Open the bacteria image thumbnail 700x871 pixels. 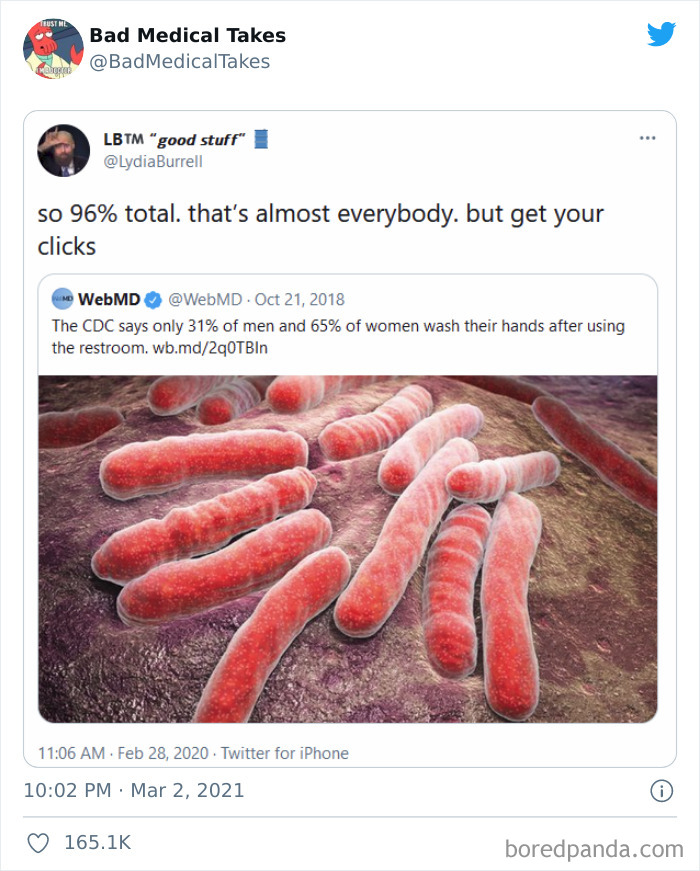click(x=350, y=545)
